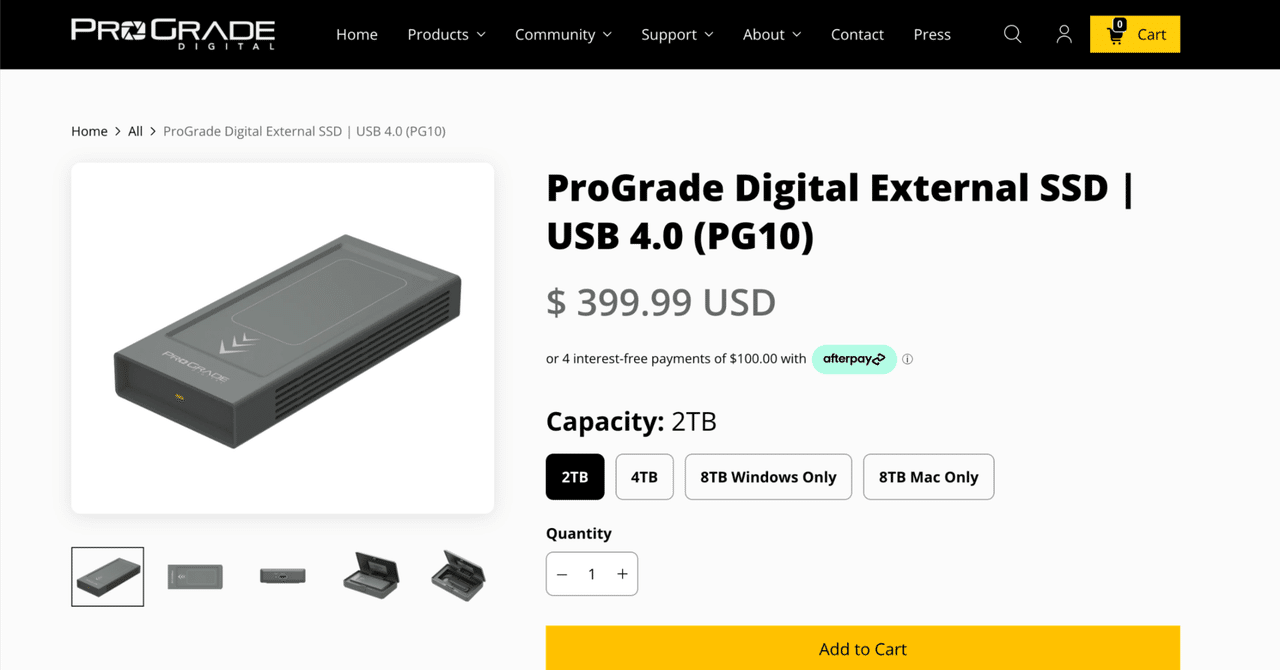Click the Afterpay info icon
Image resolution: width=1280 pixels, height=670 pixels.
click(907, 359)
